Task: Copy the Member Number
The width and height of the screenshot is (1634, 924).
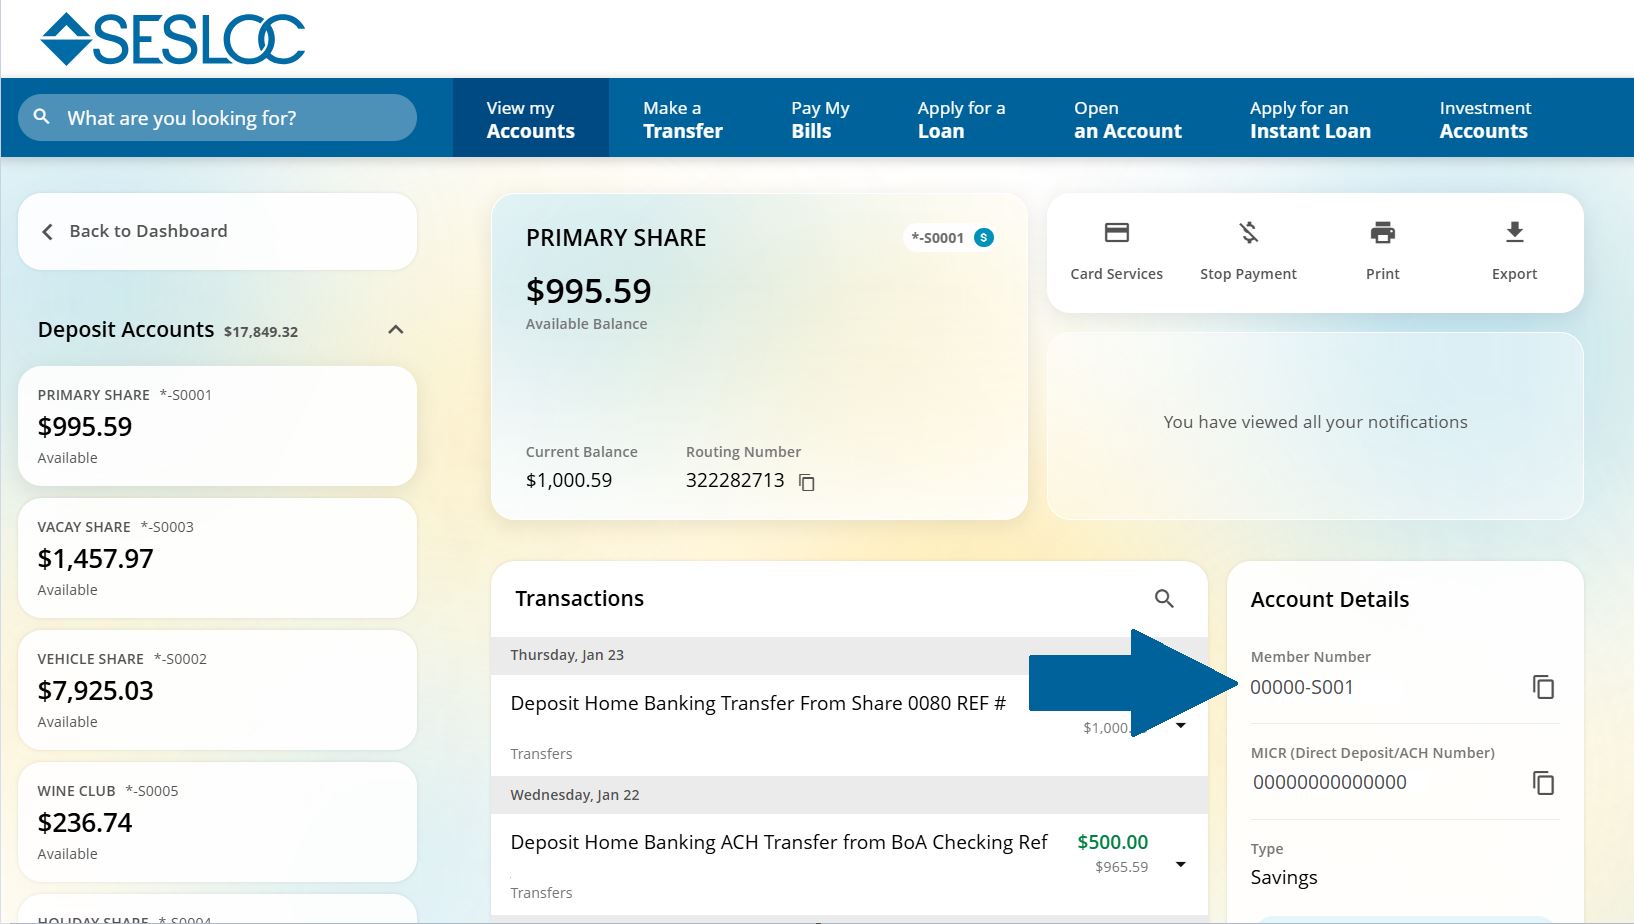Action: coord(1543,687)
